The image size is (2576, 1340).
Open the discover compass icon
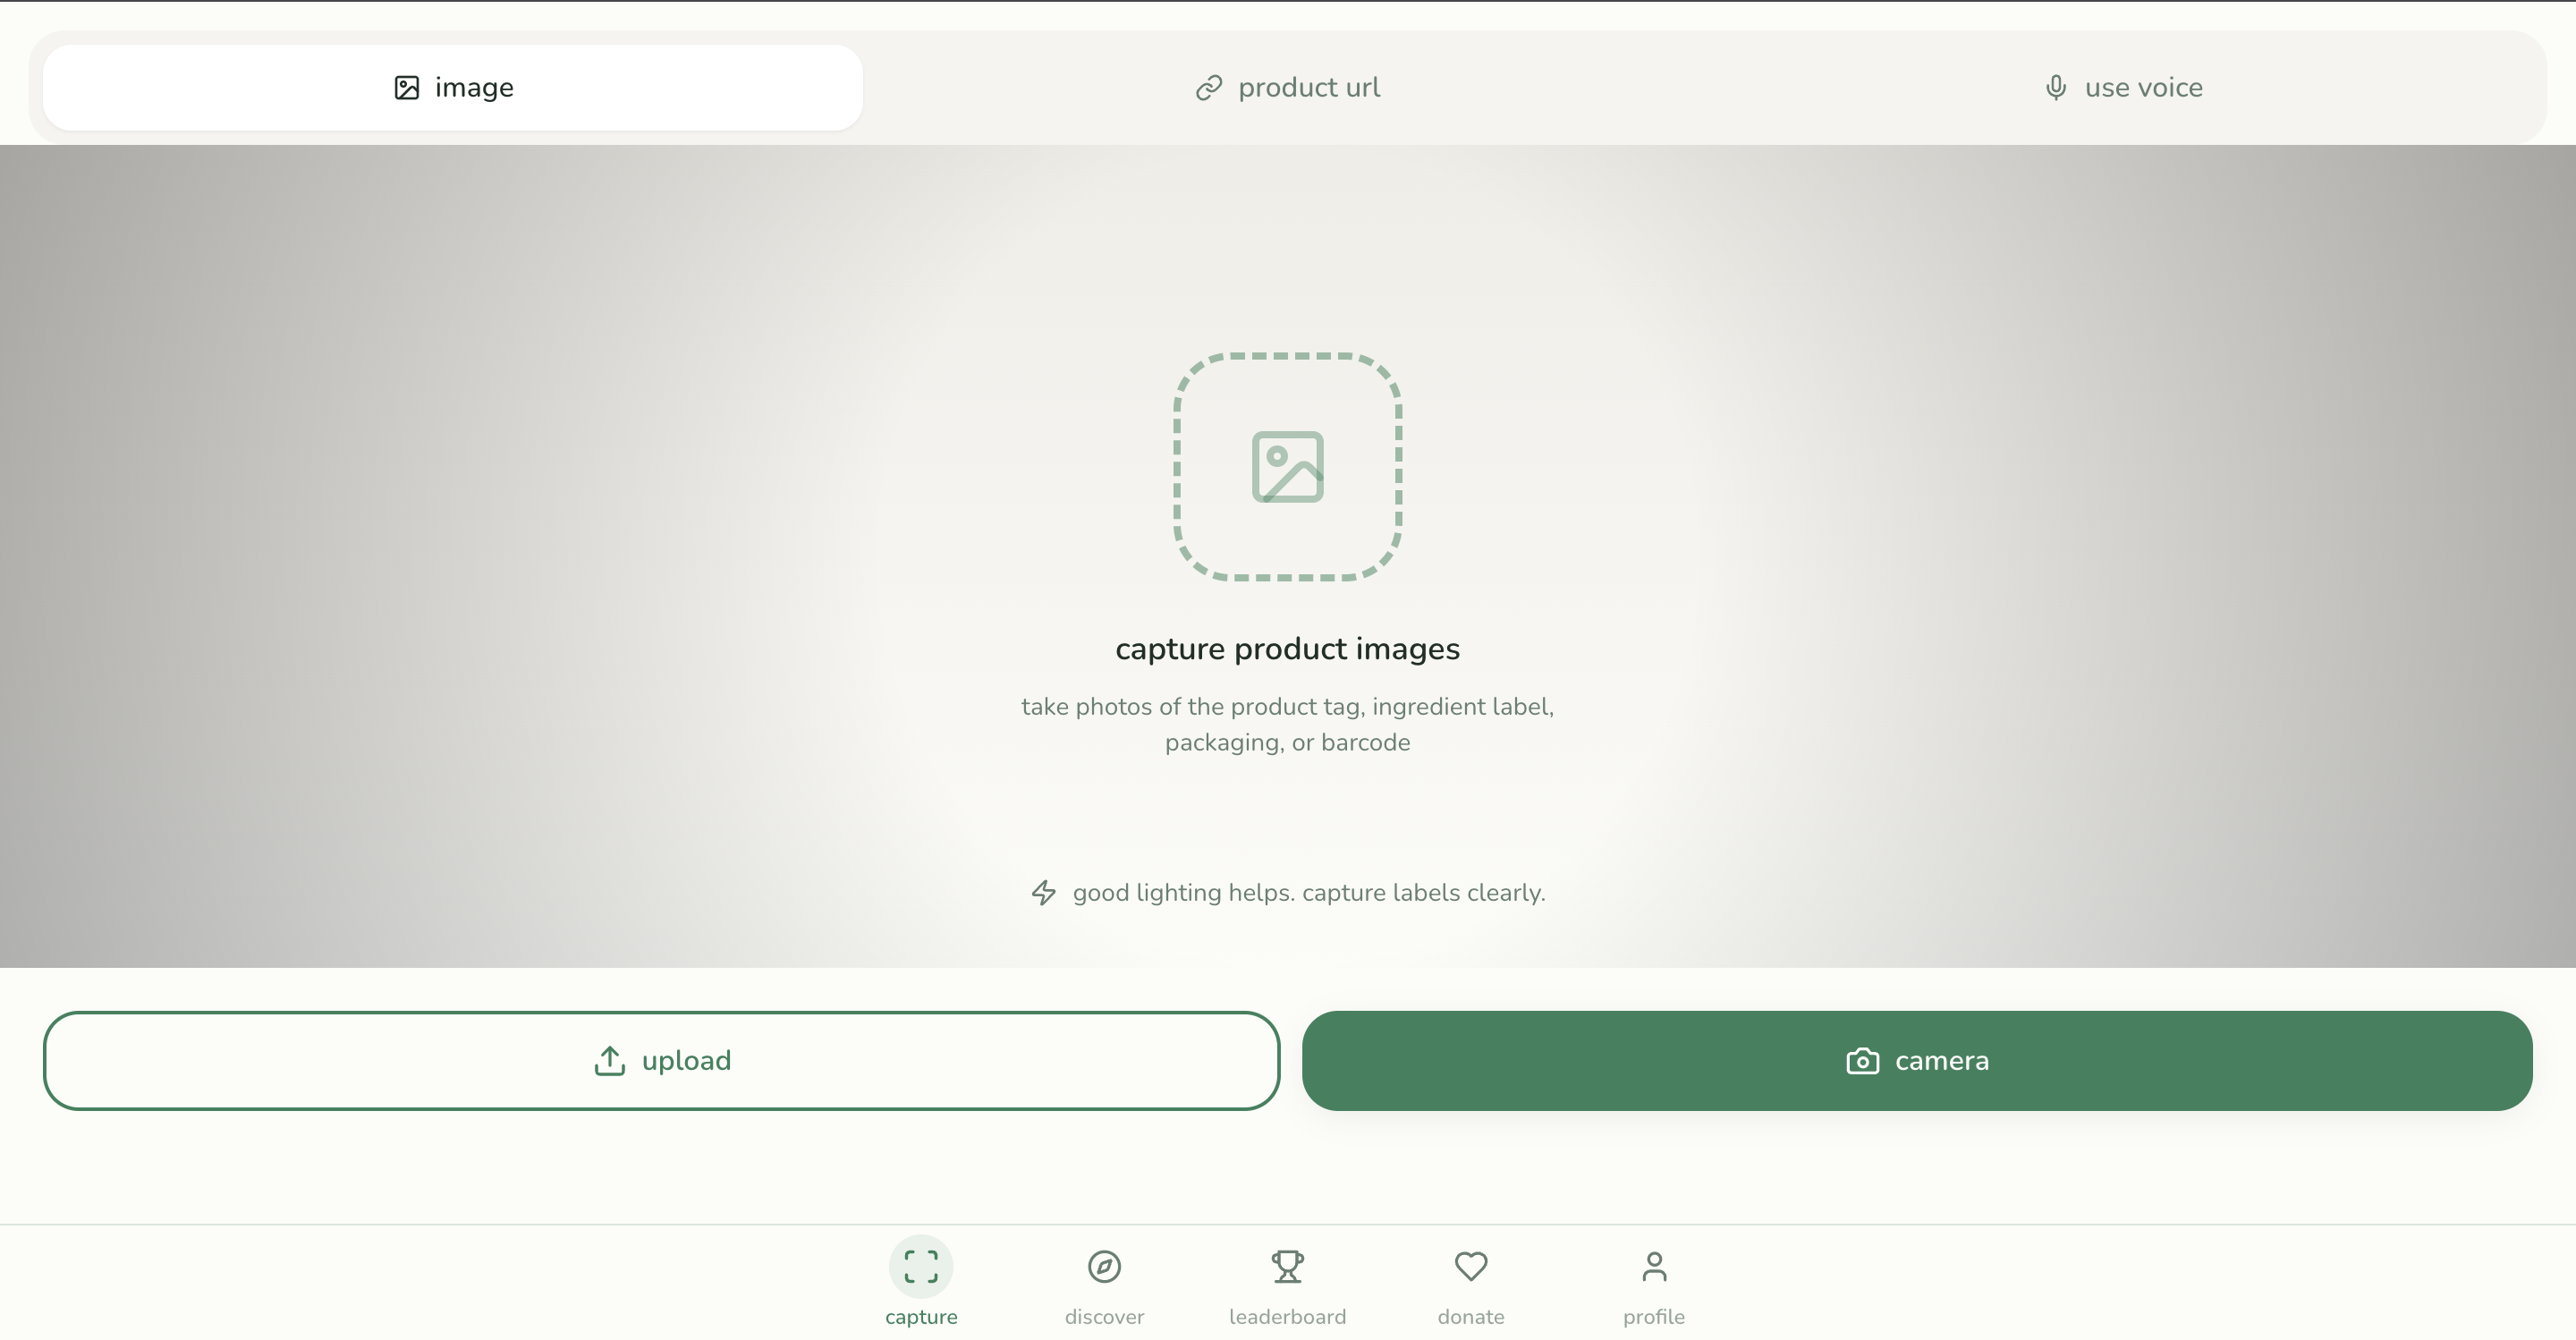tap(1104, 1266)
